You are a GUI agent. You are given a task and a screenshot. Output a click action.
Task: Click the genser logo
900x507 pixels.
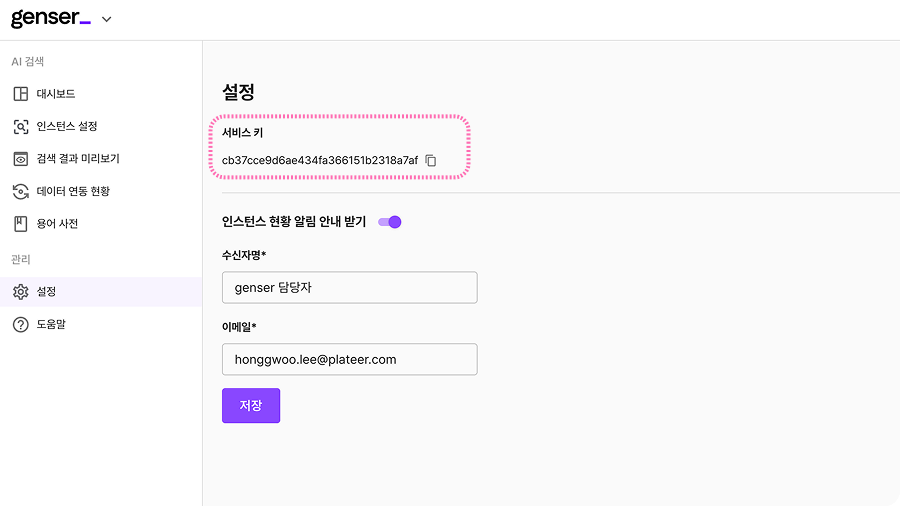50,18
